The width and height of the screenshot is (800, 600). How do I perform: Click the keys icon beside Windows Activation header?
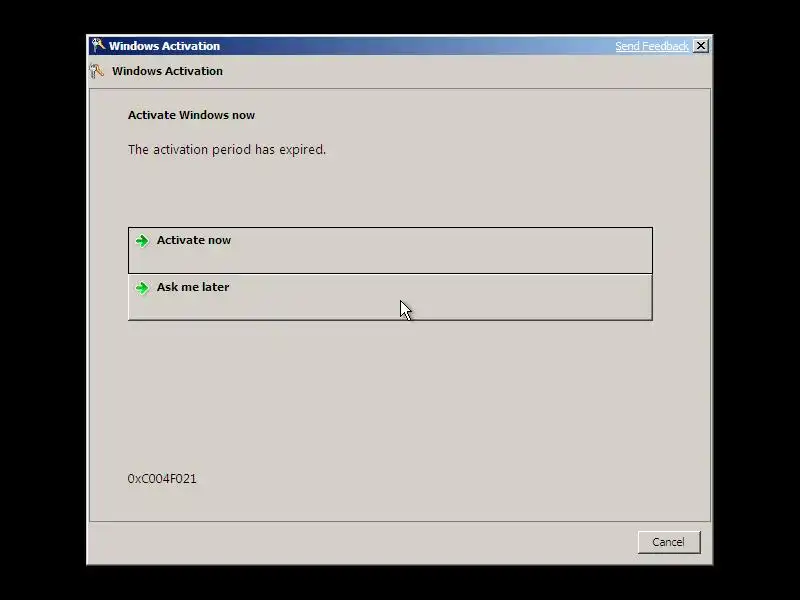tap(96, 71)
